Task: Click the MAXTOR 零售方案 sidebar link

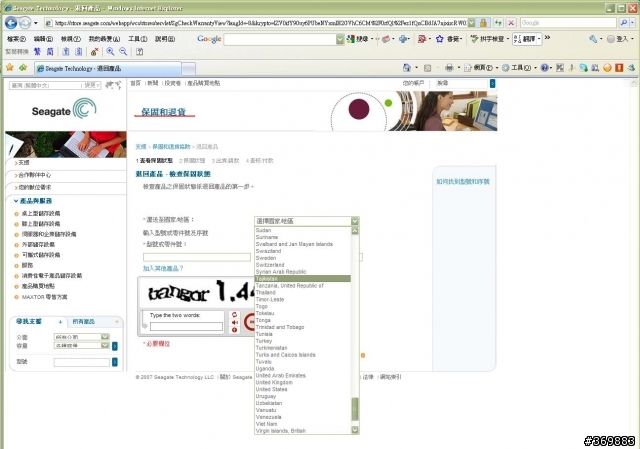Action: [44, 297]
